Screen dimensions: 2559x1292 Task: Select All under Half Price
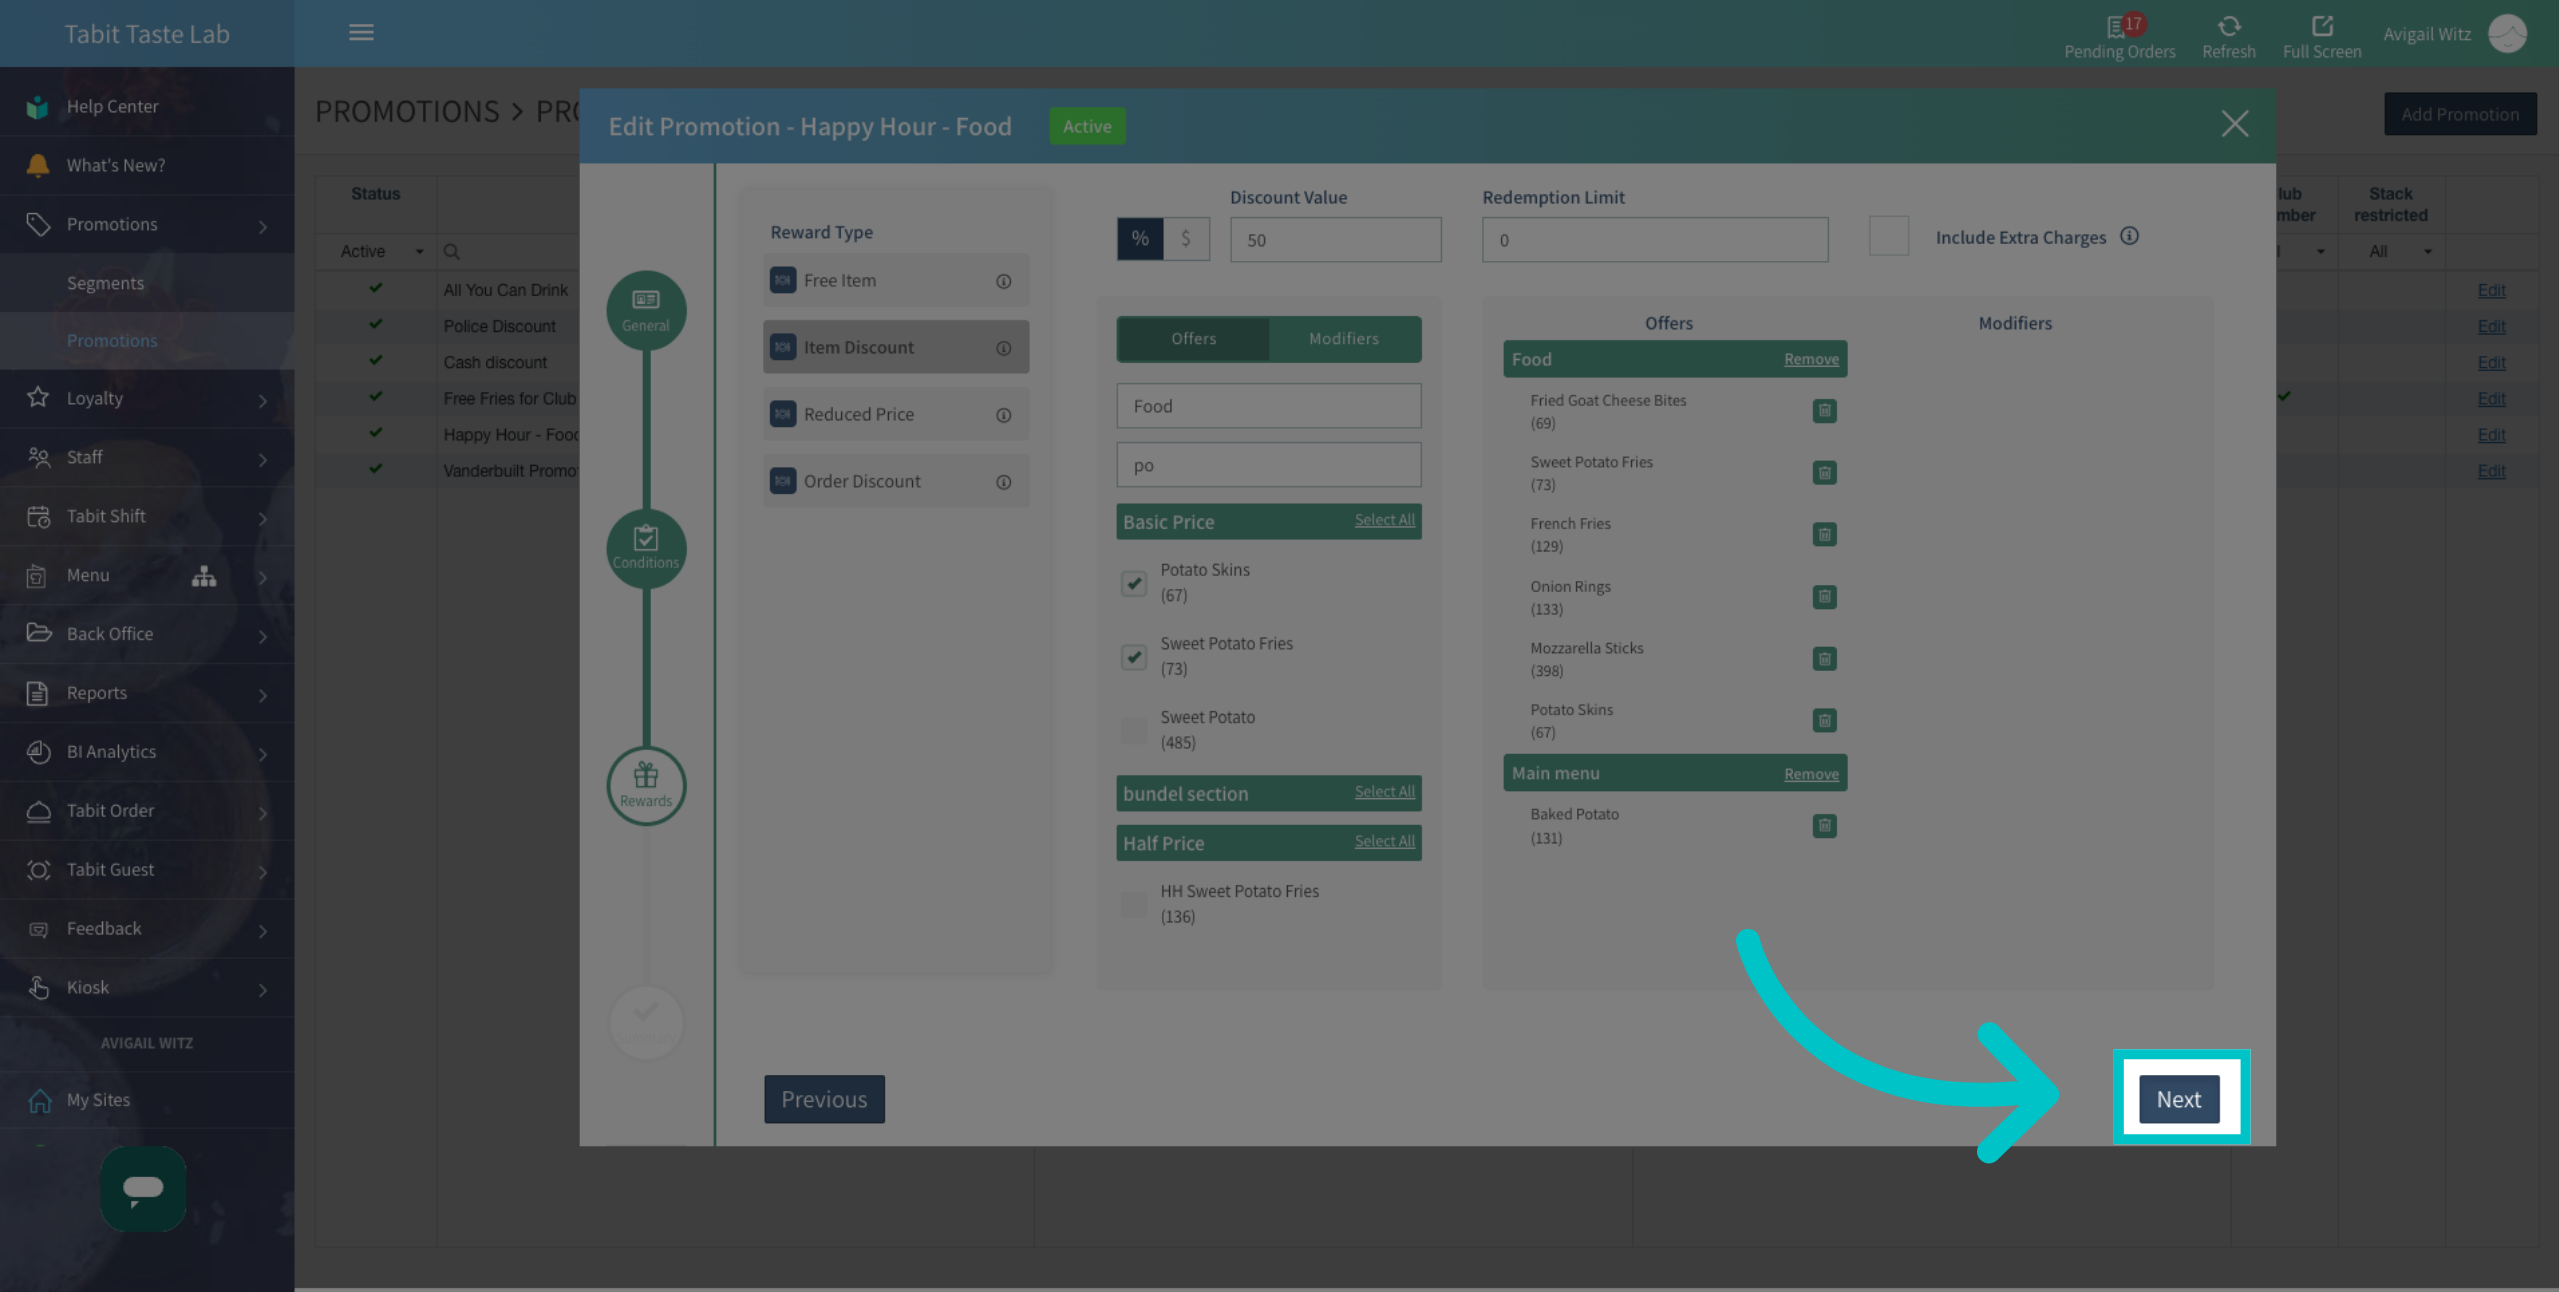1384,842
